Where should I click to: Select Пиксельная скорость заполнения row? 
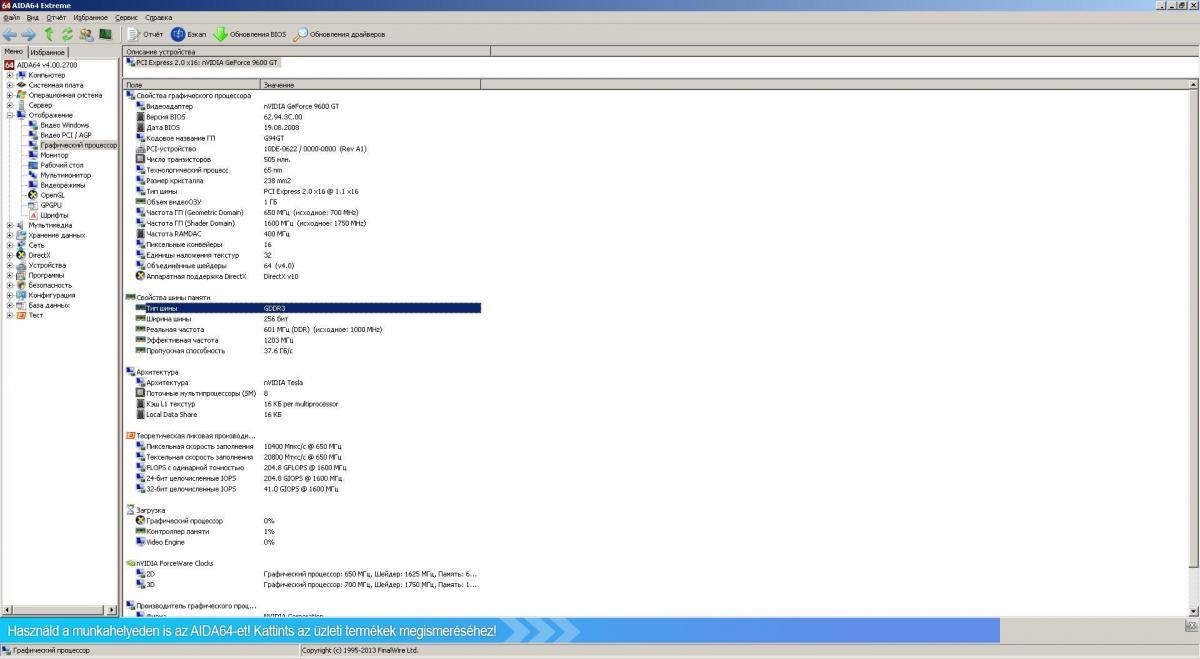[302, 446]
